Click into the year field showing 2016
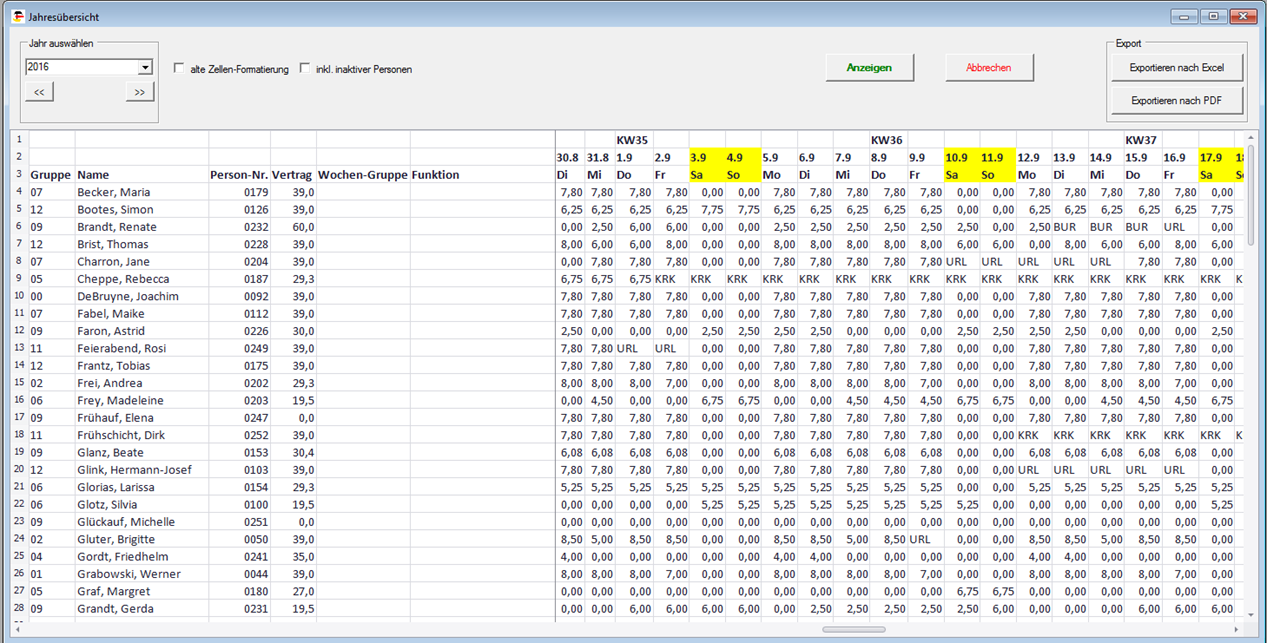 tap(82, 67)
